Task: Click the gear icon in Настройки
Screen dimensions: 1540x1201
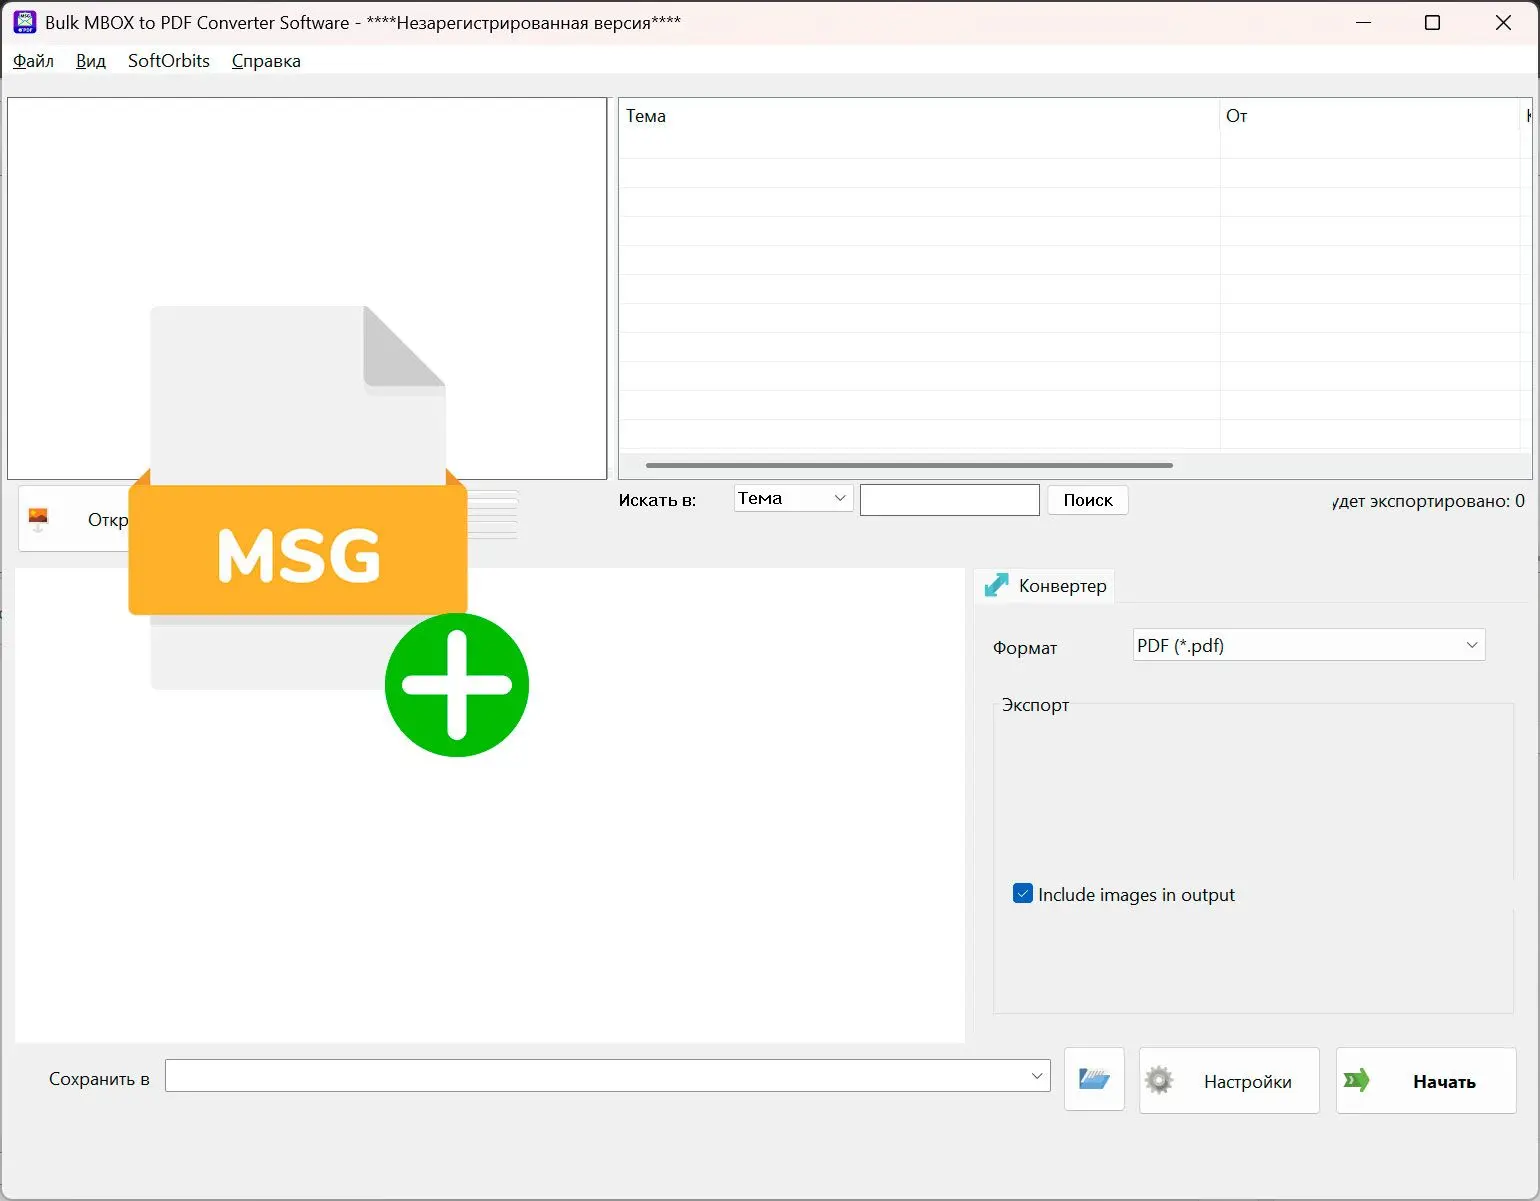Action: pos(1159,1080)
